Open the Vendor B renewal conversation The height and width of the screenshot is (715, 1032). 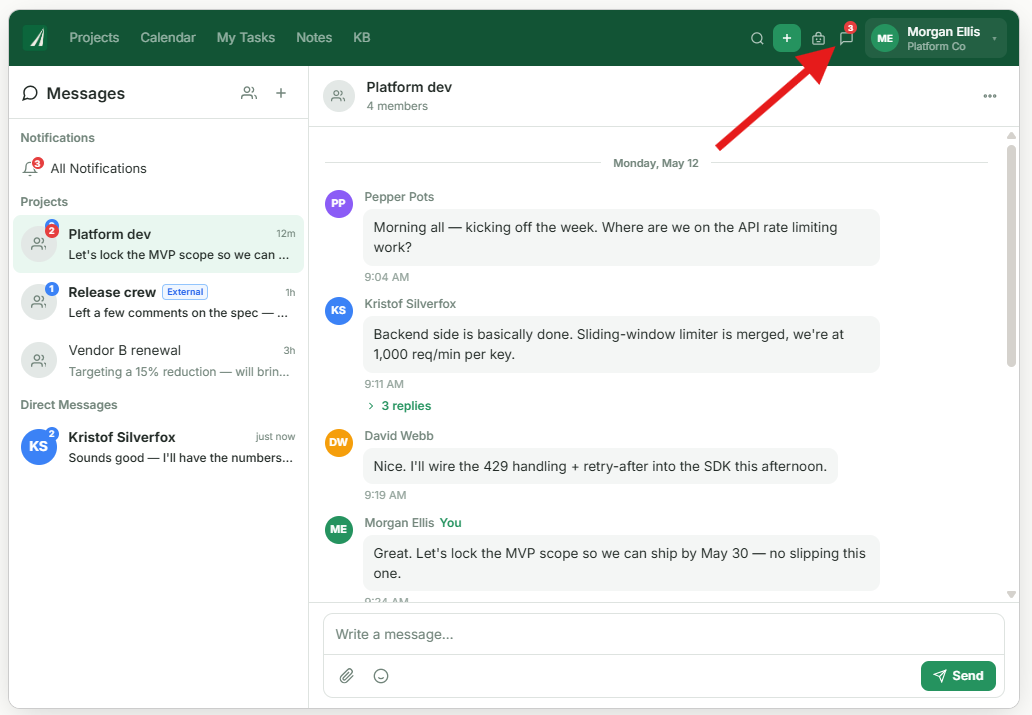(x=158, y=361)
